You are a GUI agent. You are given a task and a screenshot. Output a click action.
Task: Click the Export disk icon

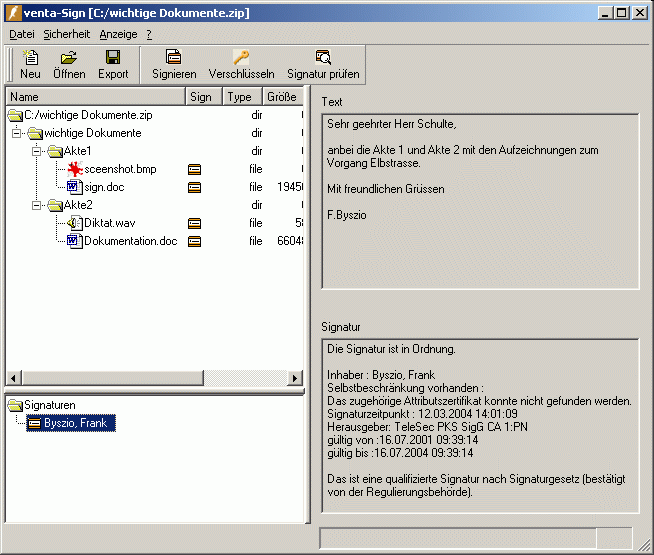coord(113,57)
